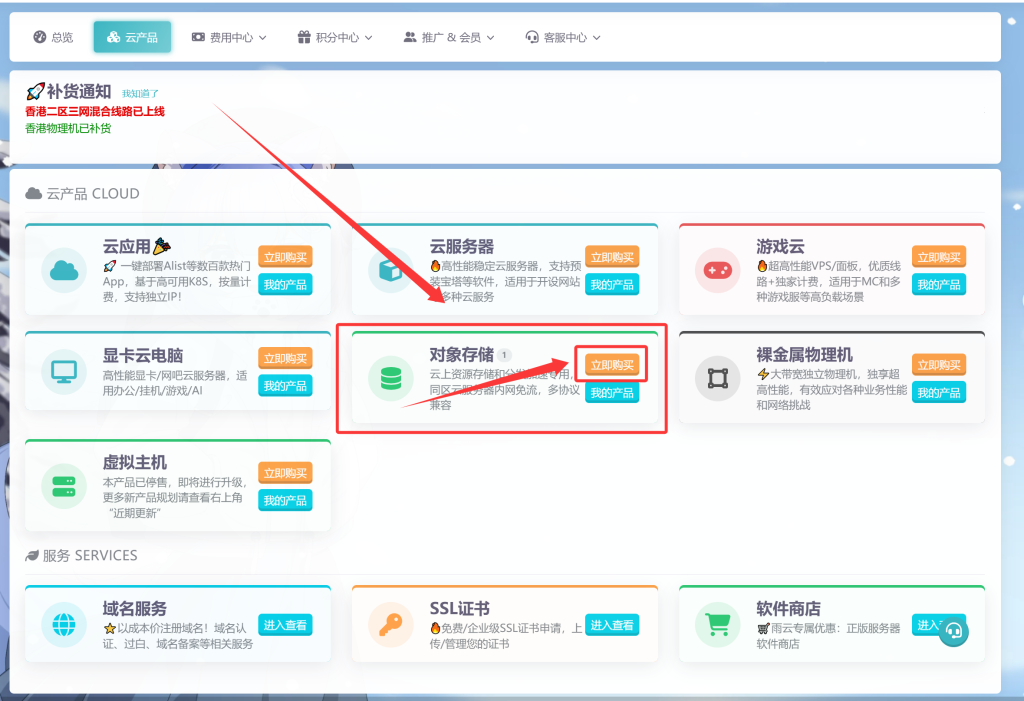Open the headset support chat bubble

(953, 631)
